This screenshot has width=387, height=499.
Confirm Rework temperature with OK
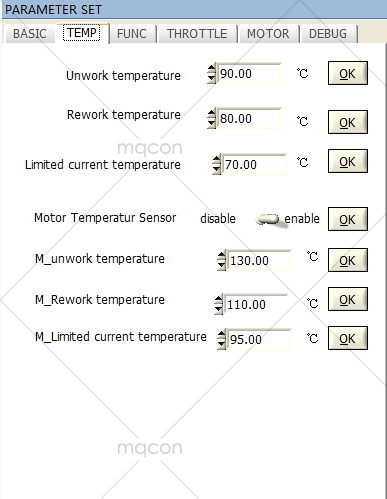[x=348, y=122]
